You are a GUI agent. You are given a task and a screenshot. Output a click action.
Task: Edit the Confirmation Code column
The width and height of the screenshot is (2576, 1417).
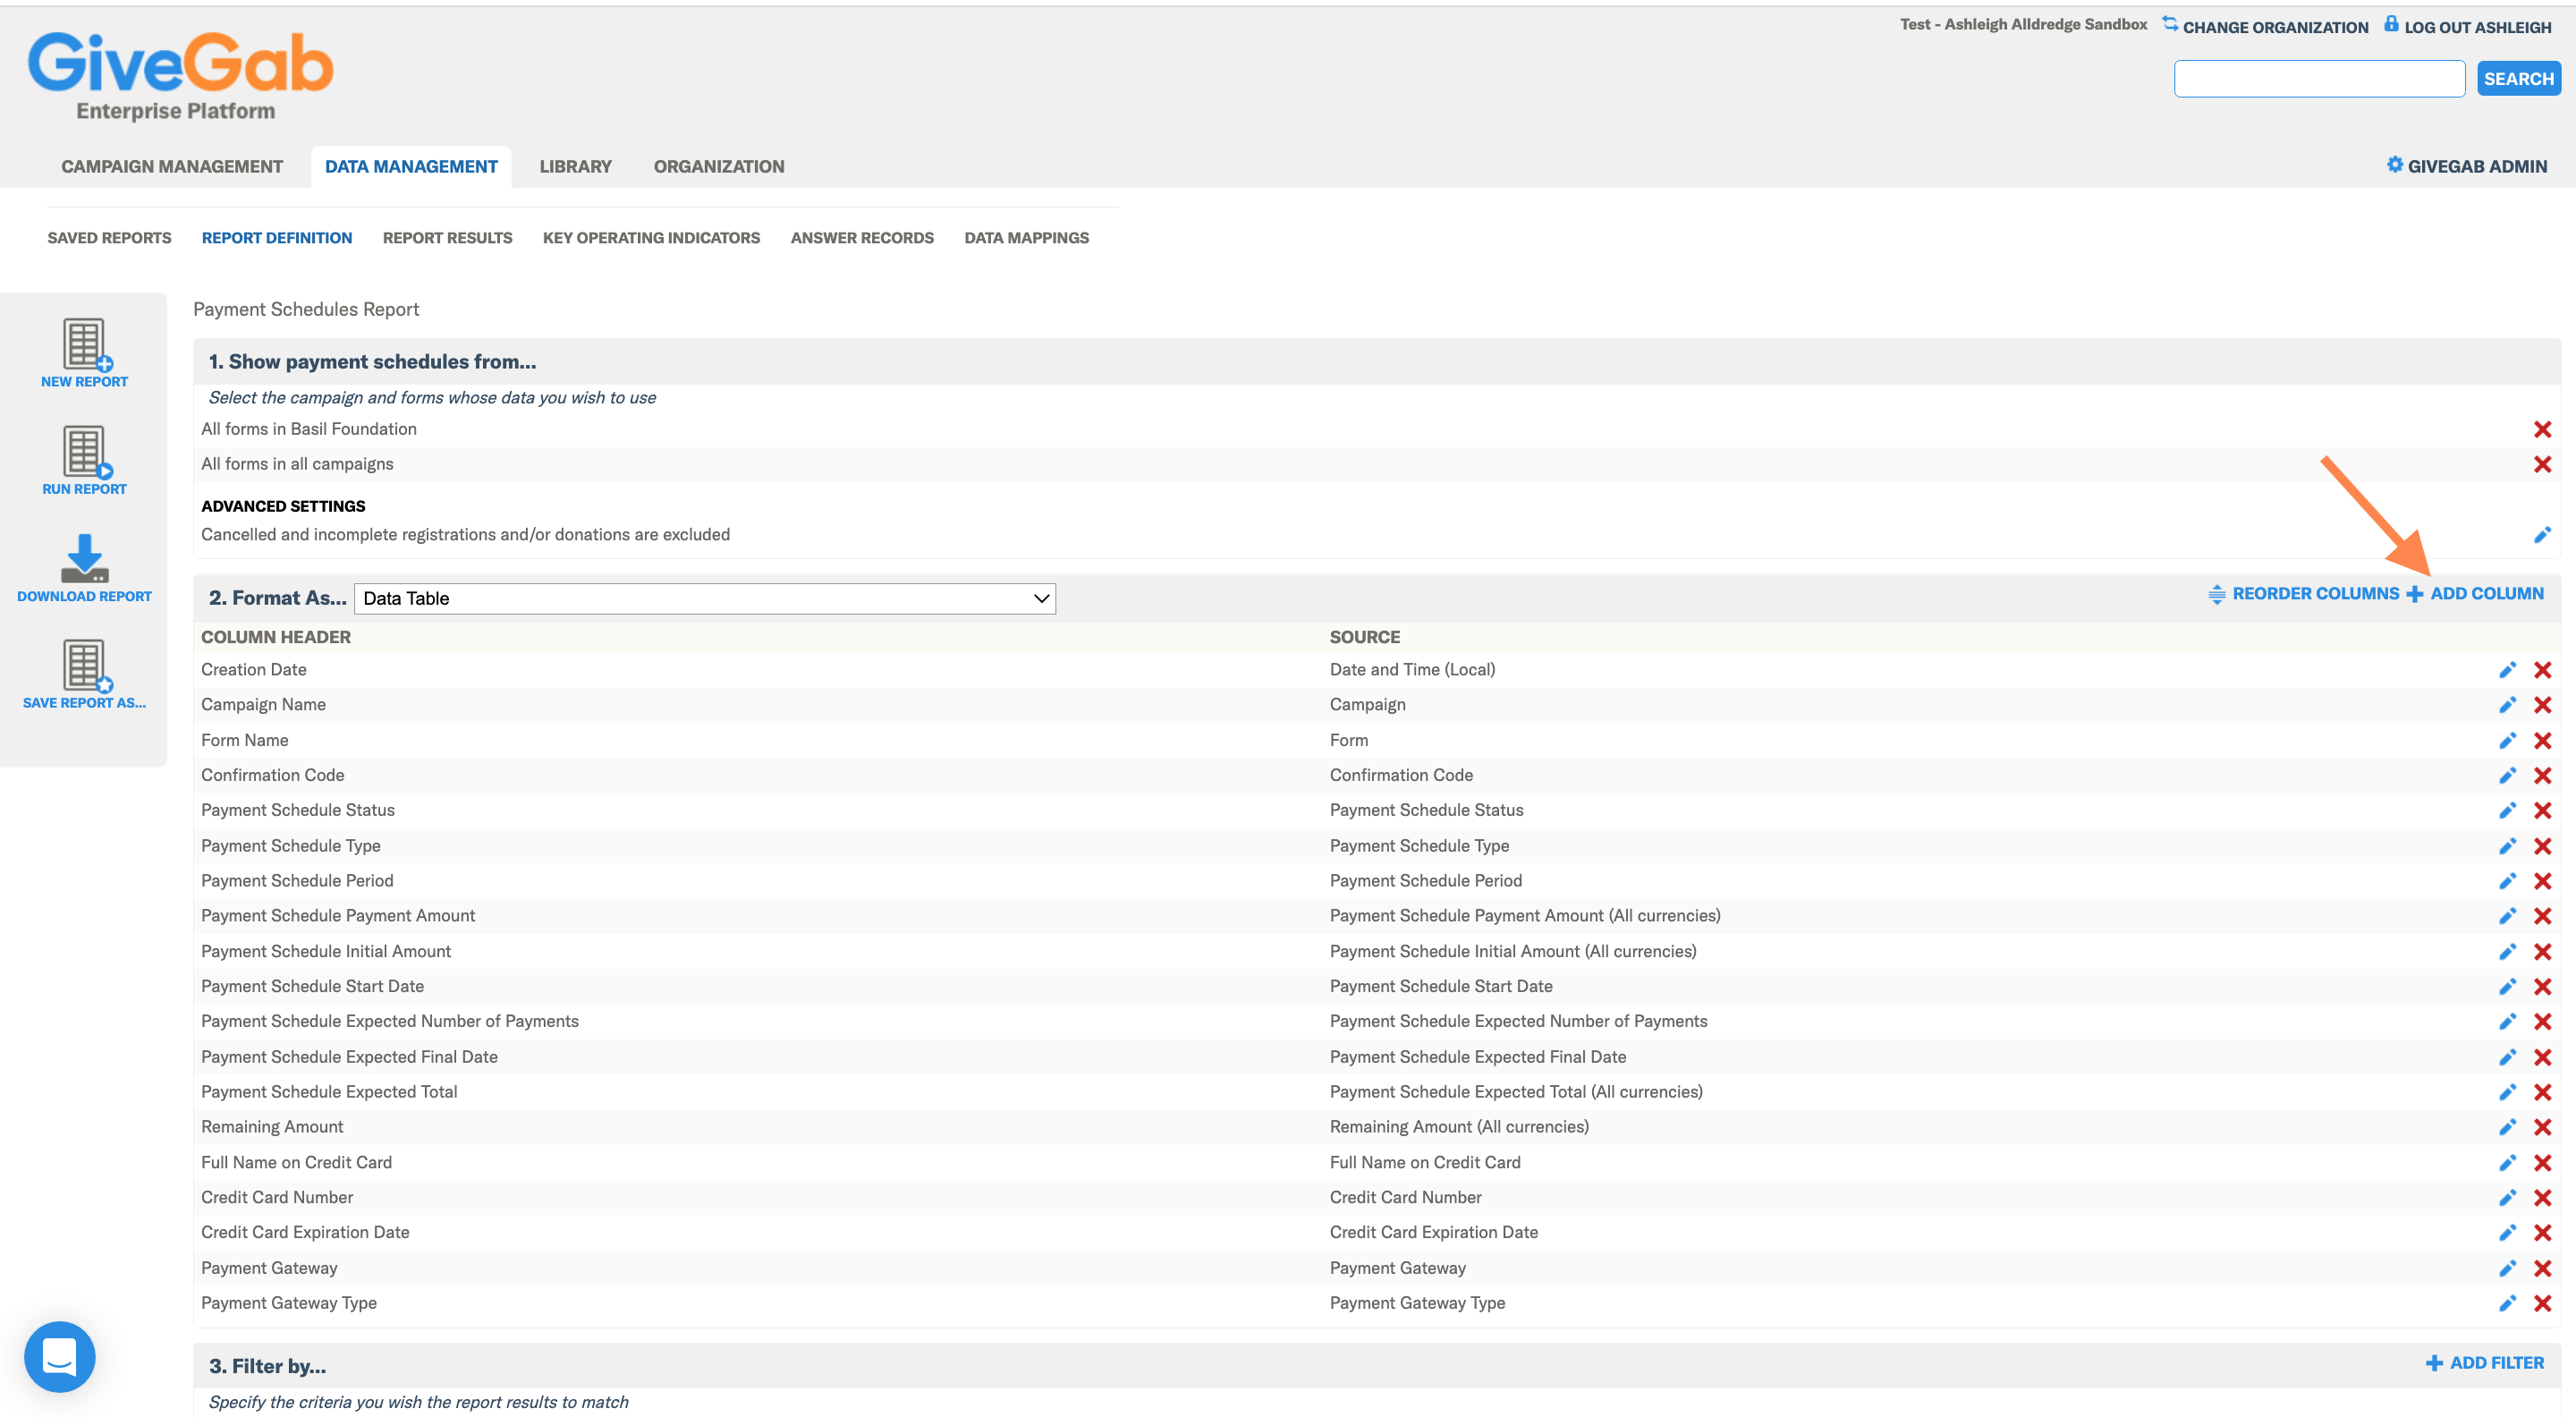pyautogui.click(x=2507, y=775)
